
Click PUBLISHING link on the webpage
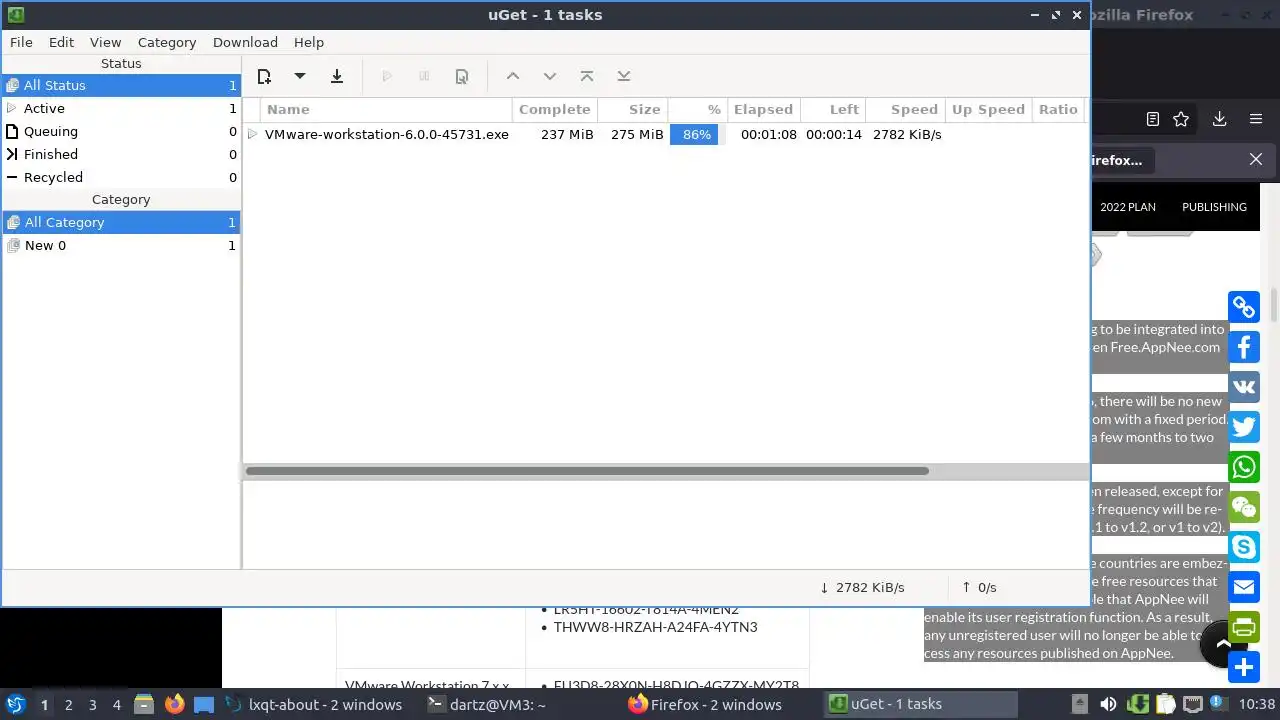tap(1214, 207)
